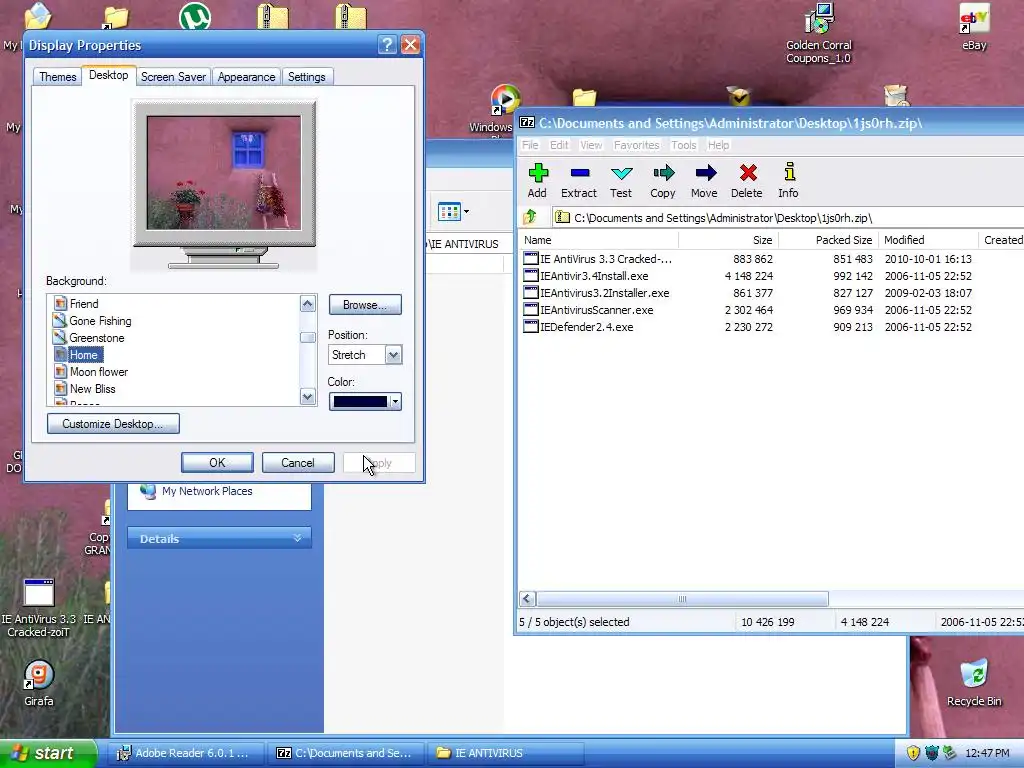This screenshot has height=768, width=1024.
Task: Select the Recycle Bin desktop icon
Action: pyautogui.click(x=974, y=683)
